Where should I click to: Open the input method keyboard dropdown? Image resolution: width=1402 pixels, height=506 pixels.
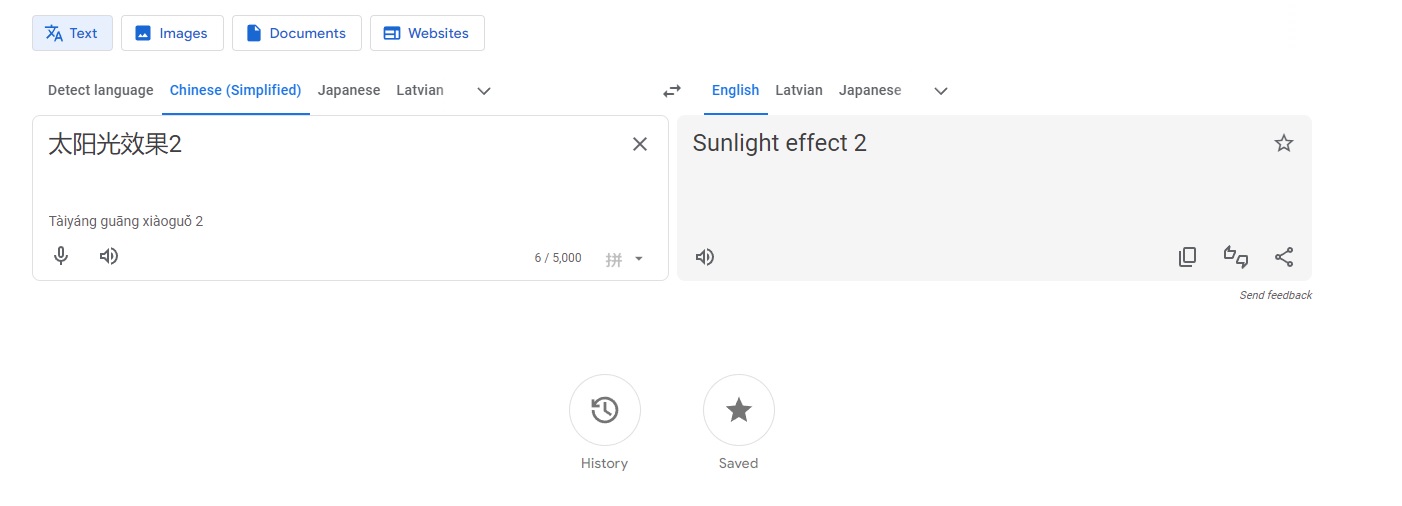tap(638, 259)
